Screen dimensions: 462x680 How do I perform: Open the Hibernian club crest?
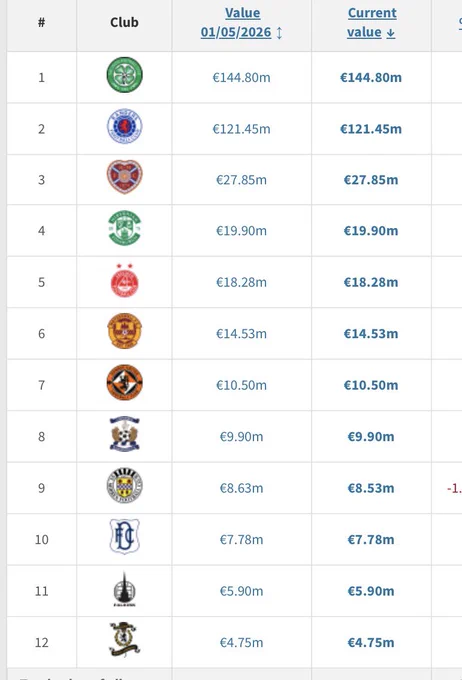[x=125, y=229]
